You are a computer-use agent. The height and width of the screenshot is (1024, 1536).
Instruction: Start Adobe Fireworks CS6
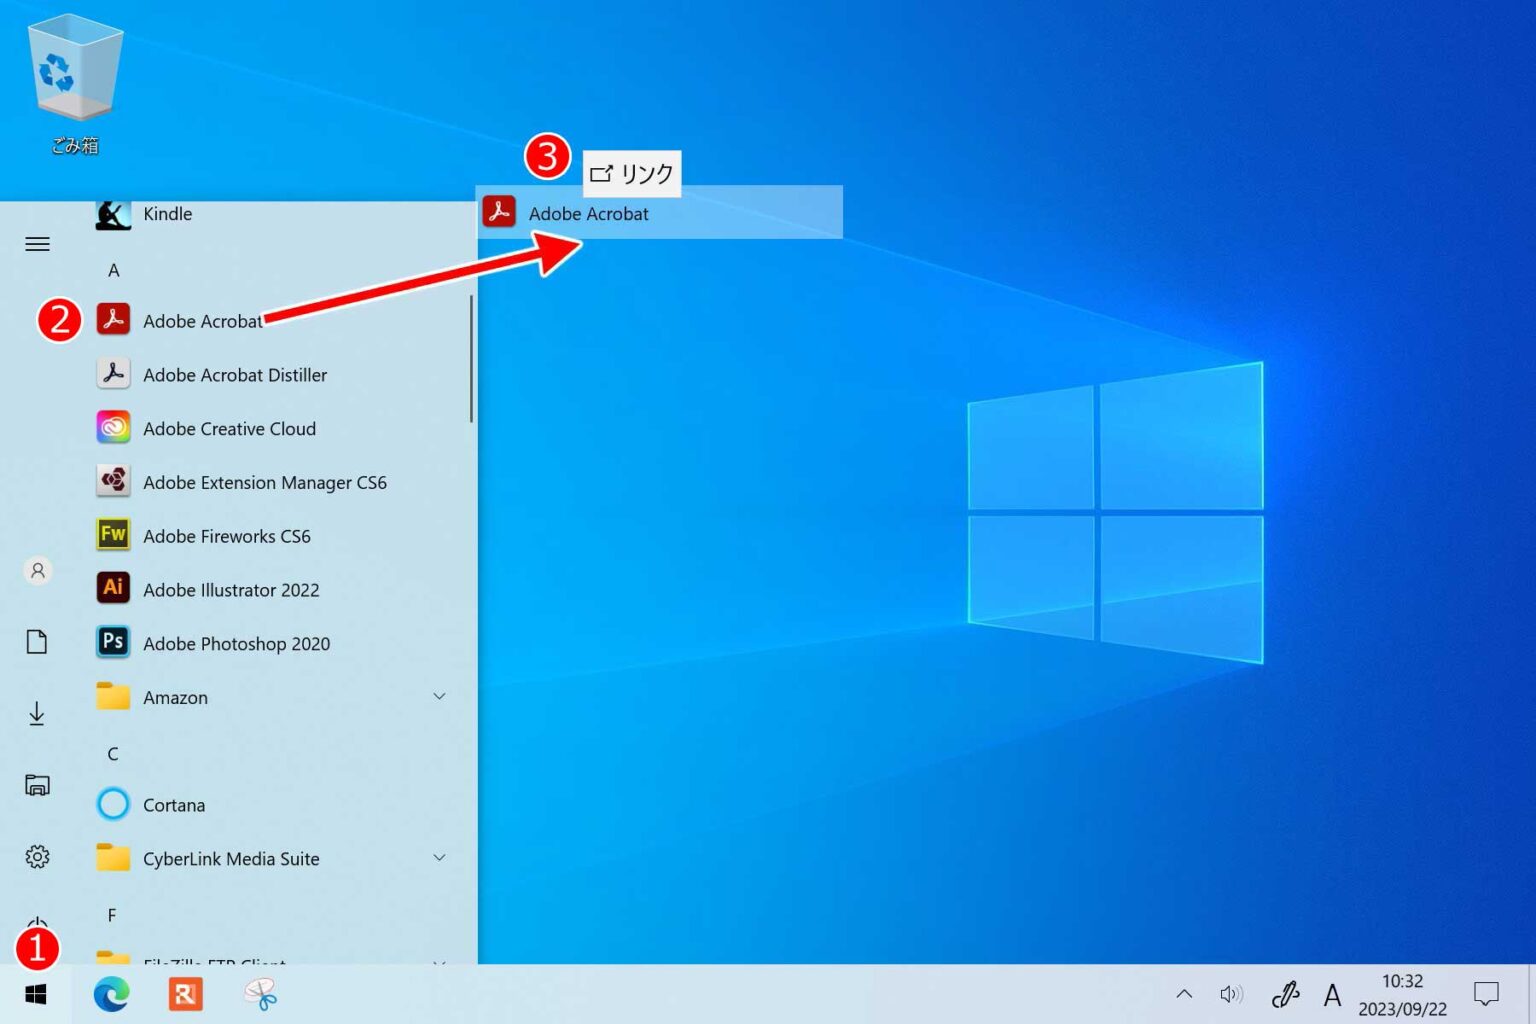click(226, 536)
